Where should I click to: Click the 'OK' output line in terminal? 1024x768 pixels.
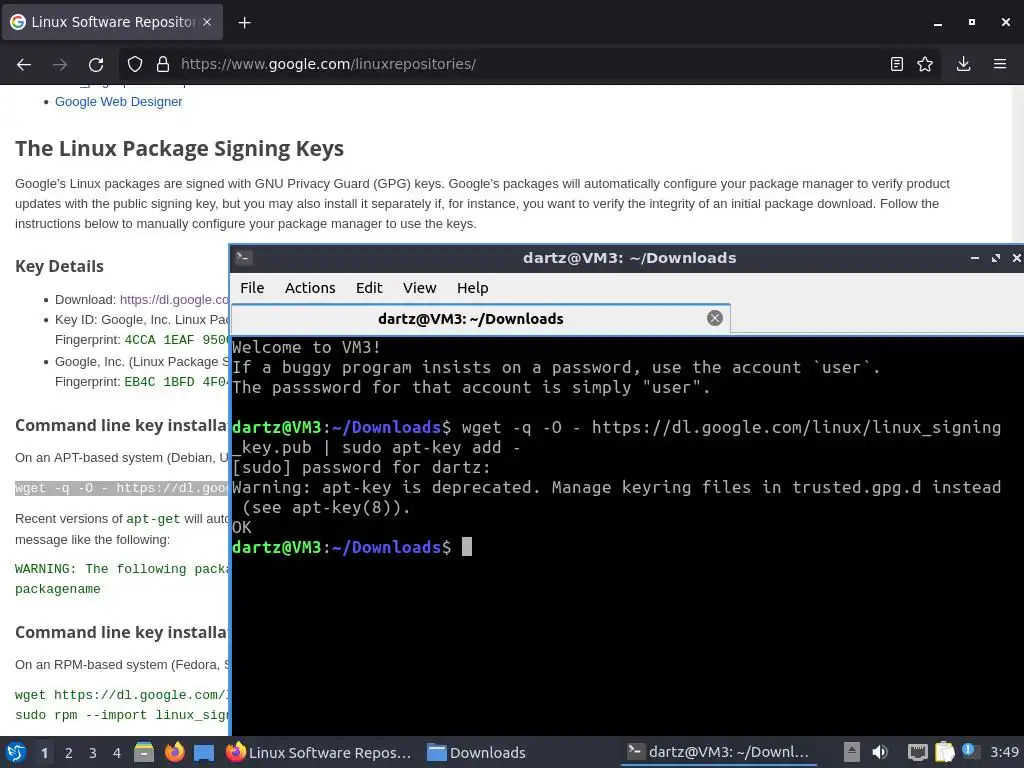(242, 527)
